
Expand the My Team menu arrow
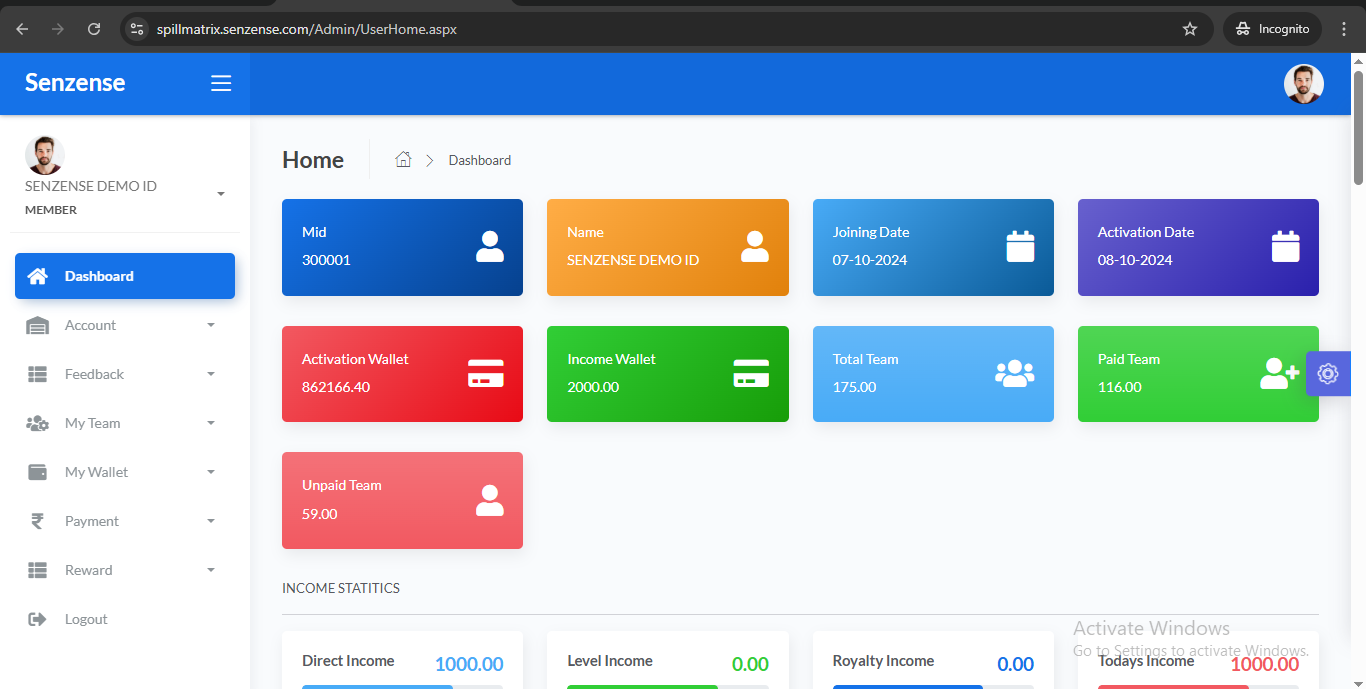pos(211,423)
